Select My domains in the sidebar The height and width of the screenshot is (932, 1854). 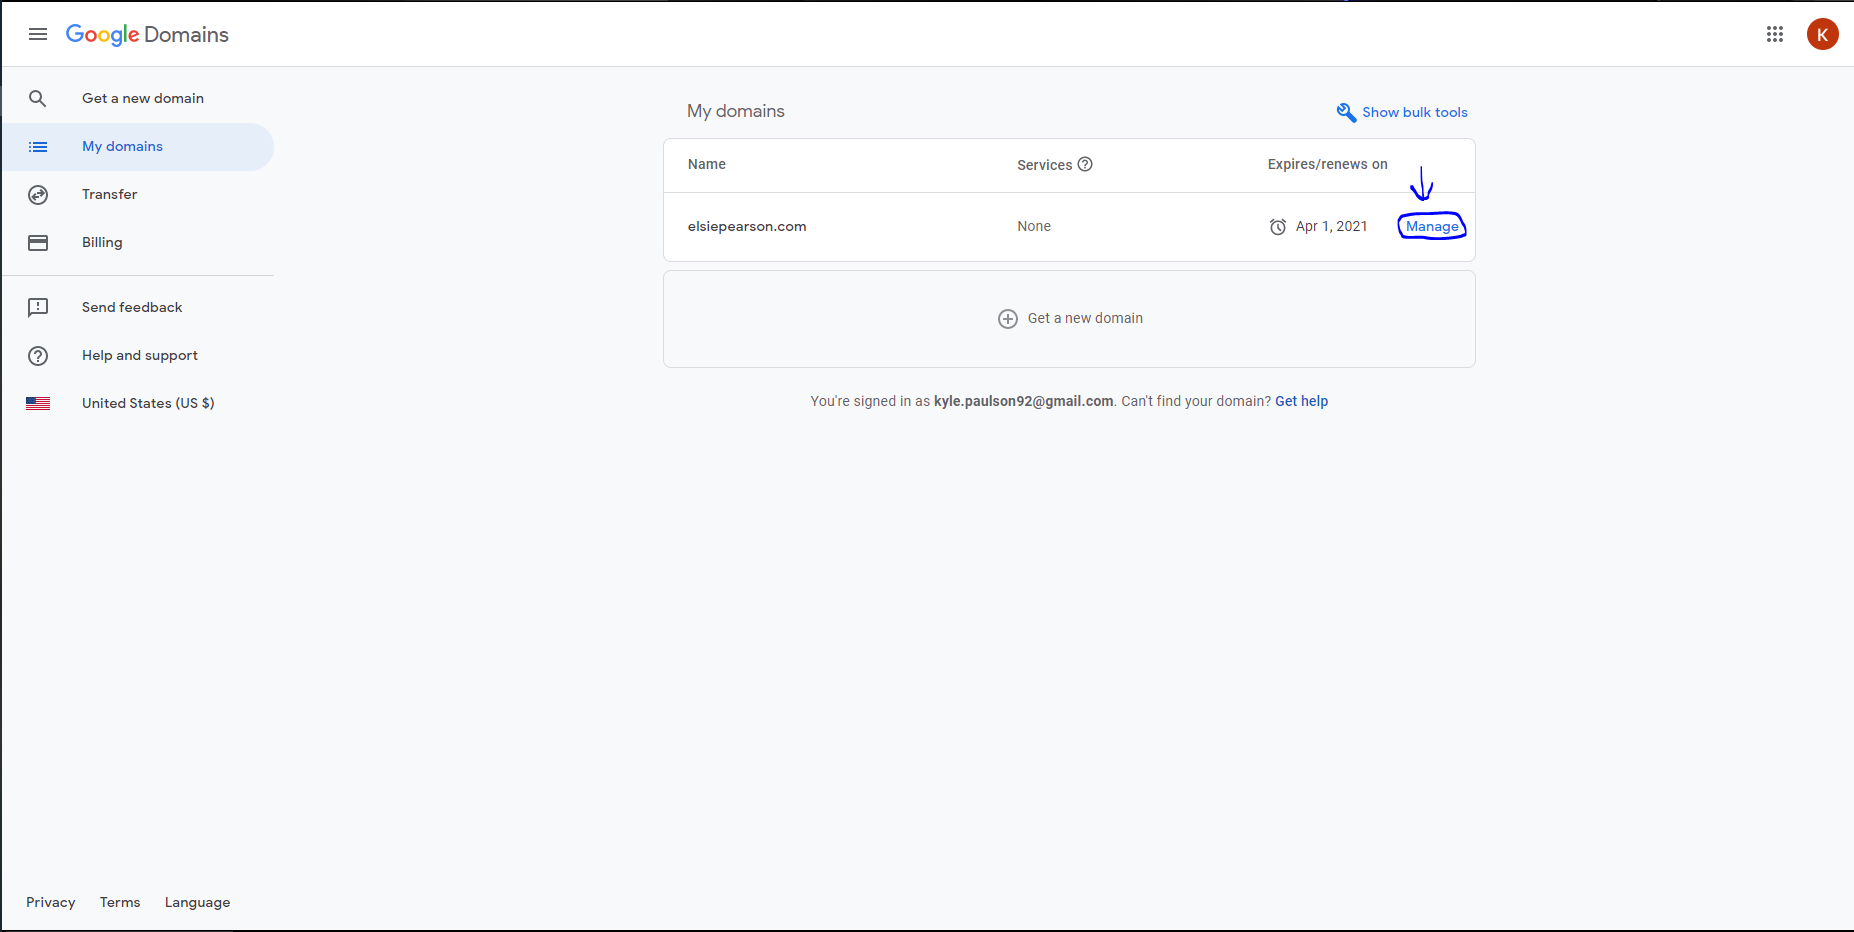pos(122,146)
